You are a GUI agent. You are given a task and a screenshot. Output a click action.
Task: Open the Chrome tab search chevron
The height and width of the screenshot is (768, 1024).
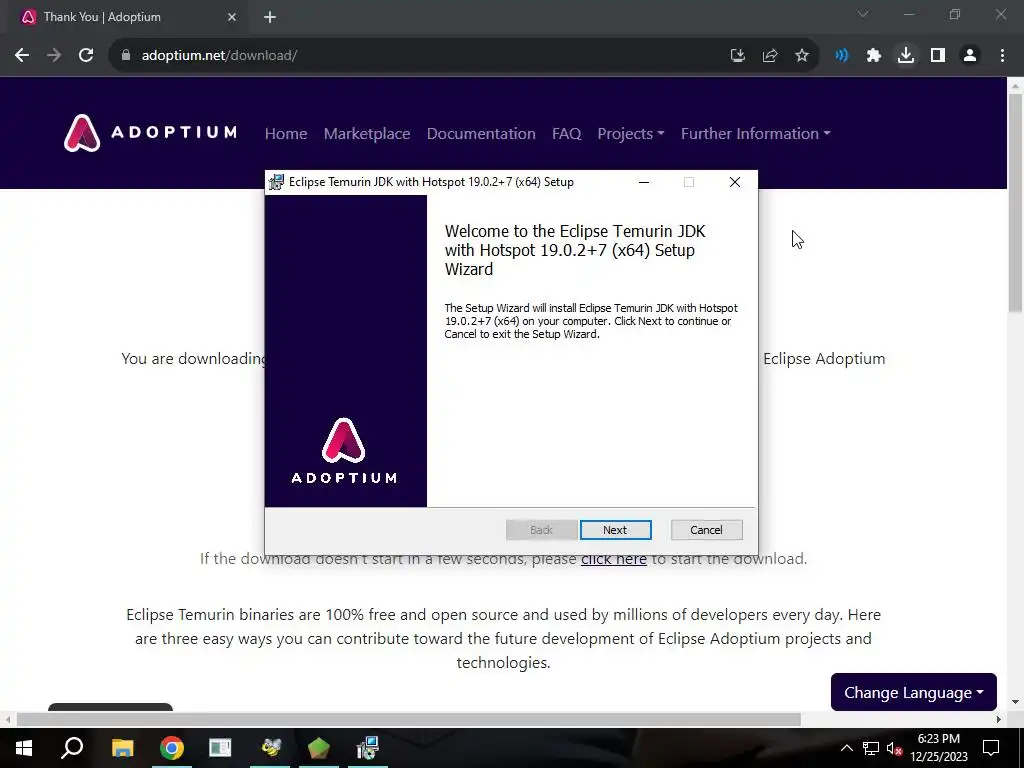point(863,14)
